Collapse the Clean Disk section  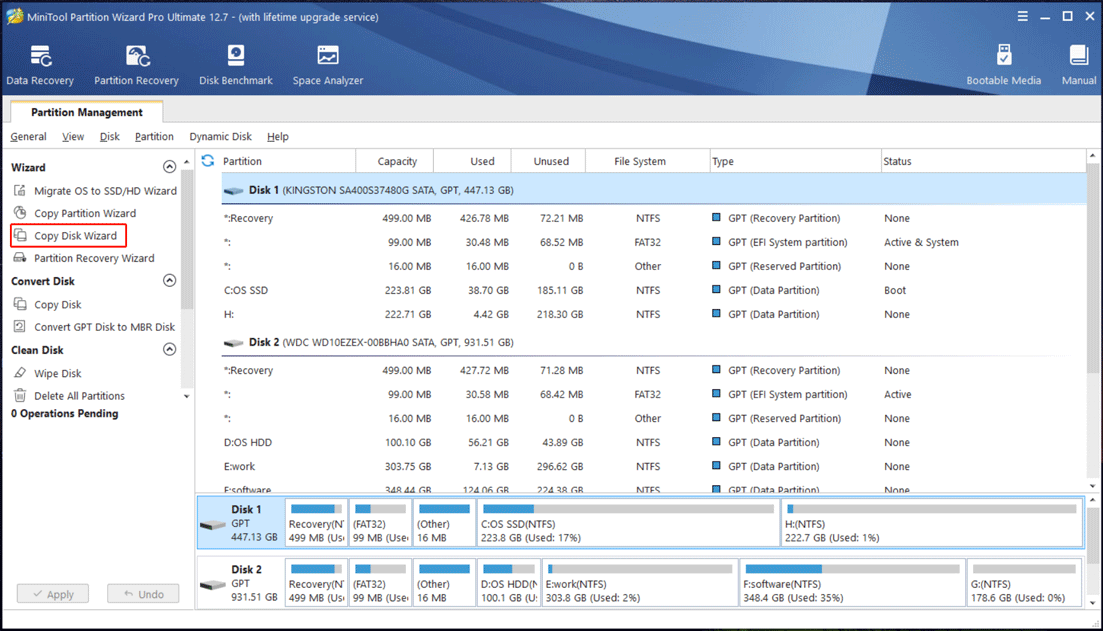(169, 349)
